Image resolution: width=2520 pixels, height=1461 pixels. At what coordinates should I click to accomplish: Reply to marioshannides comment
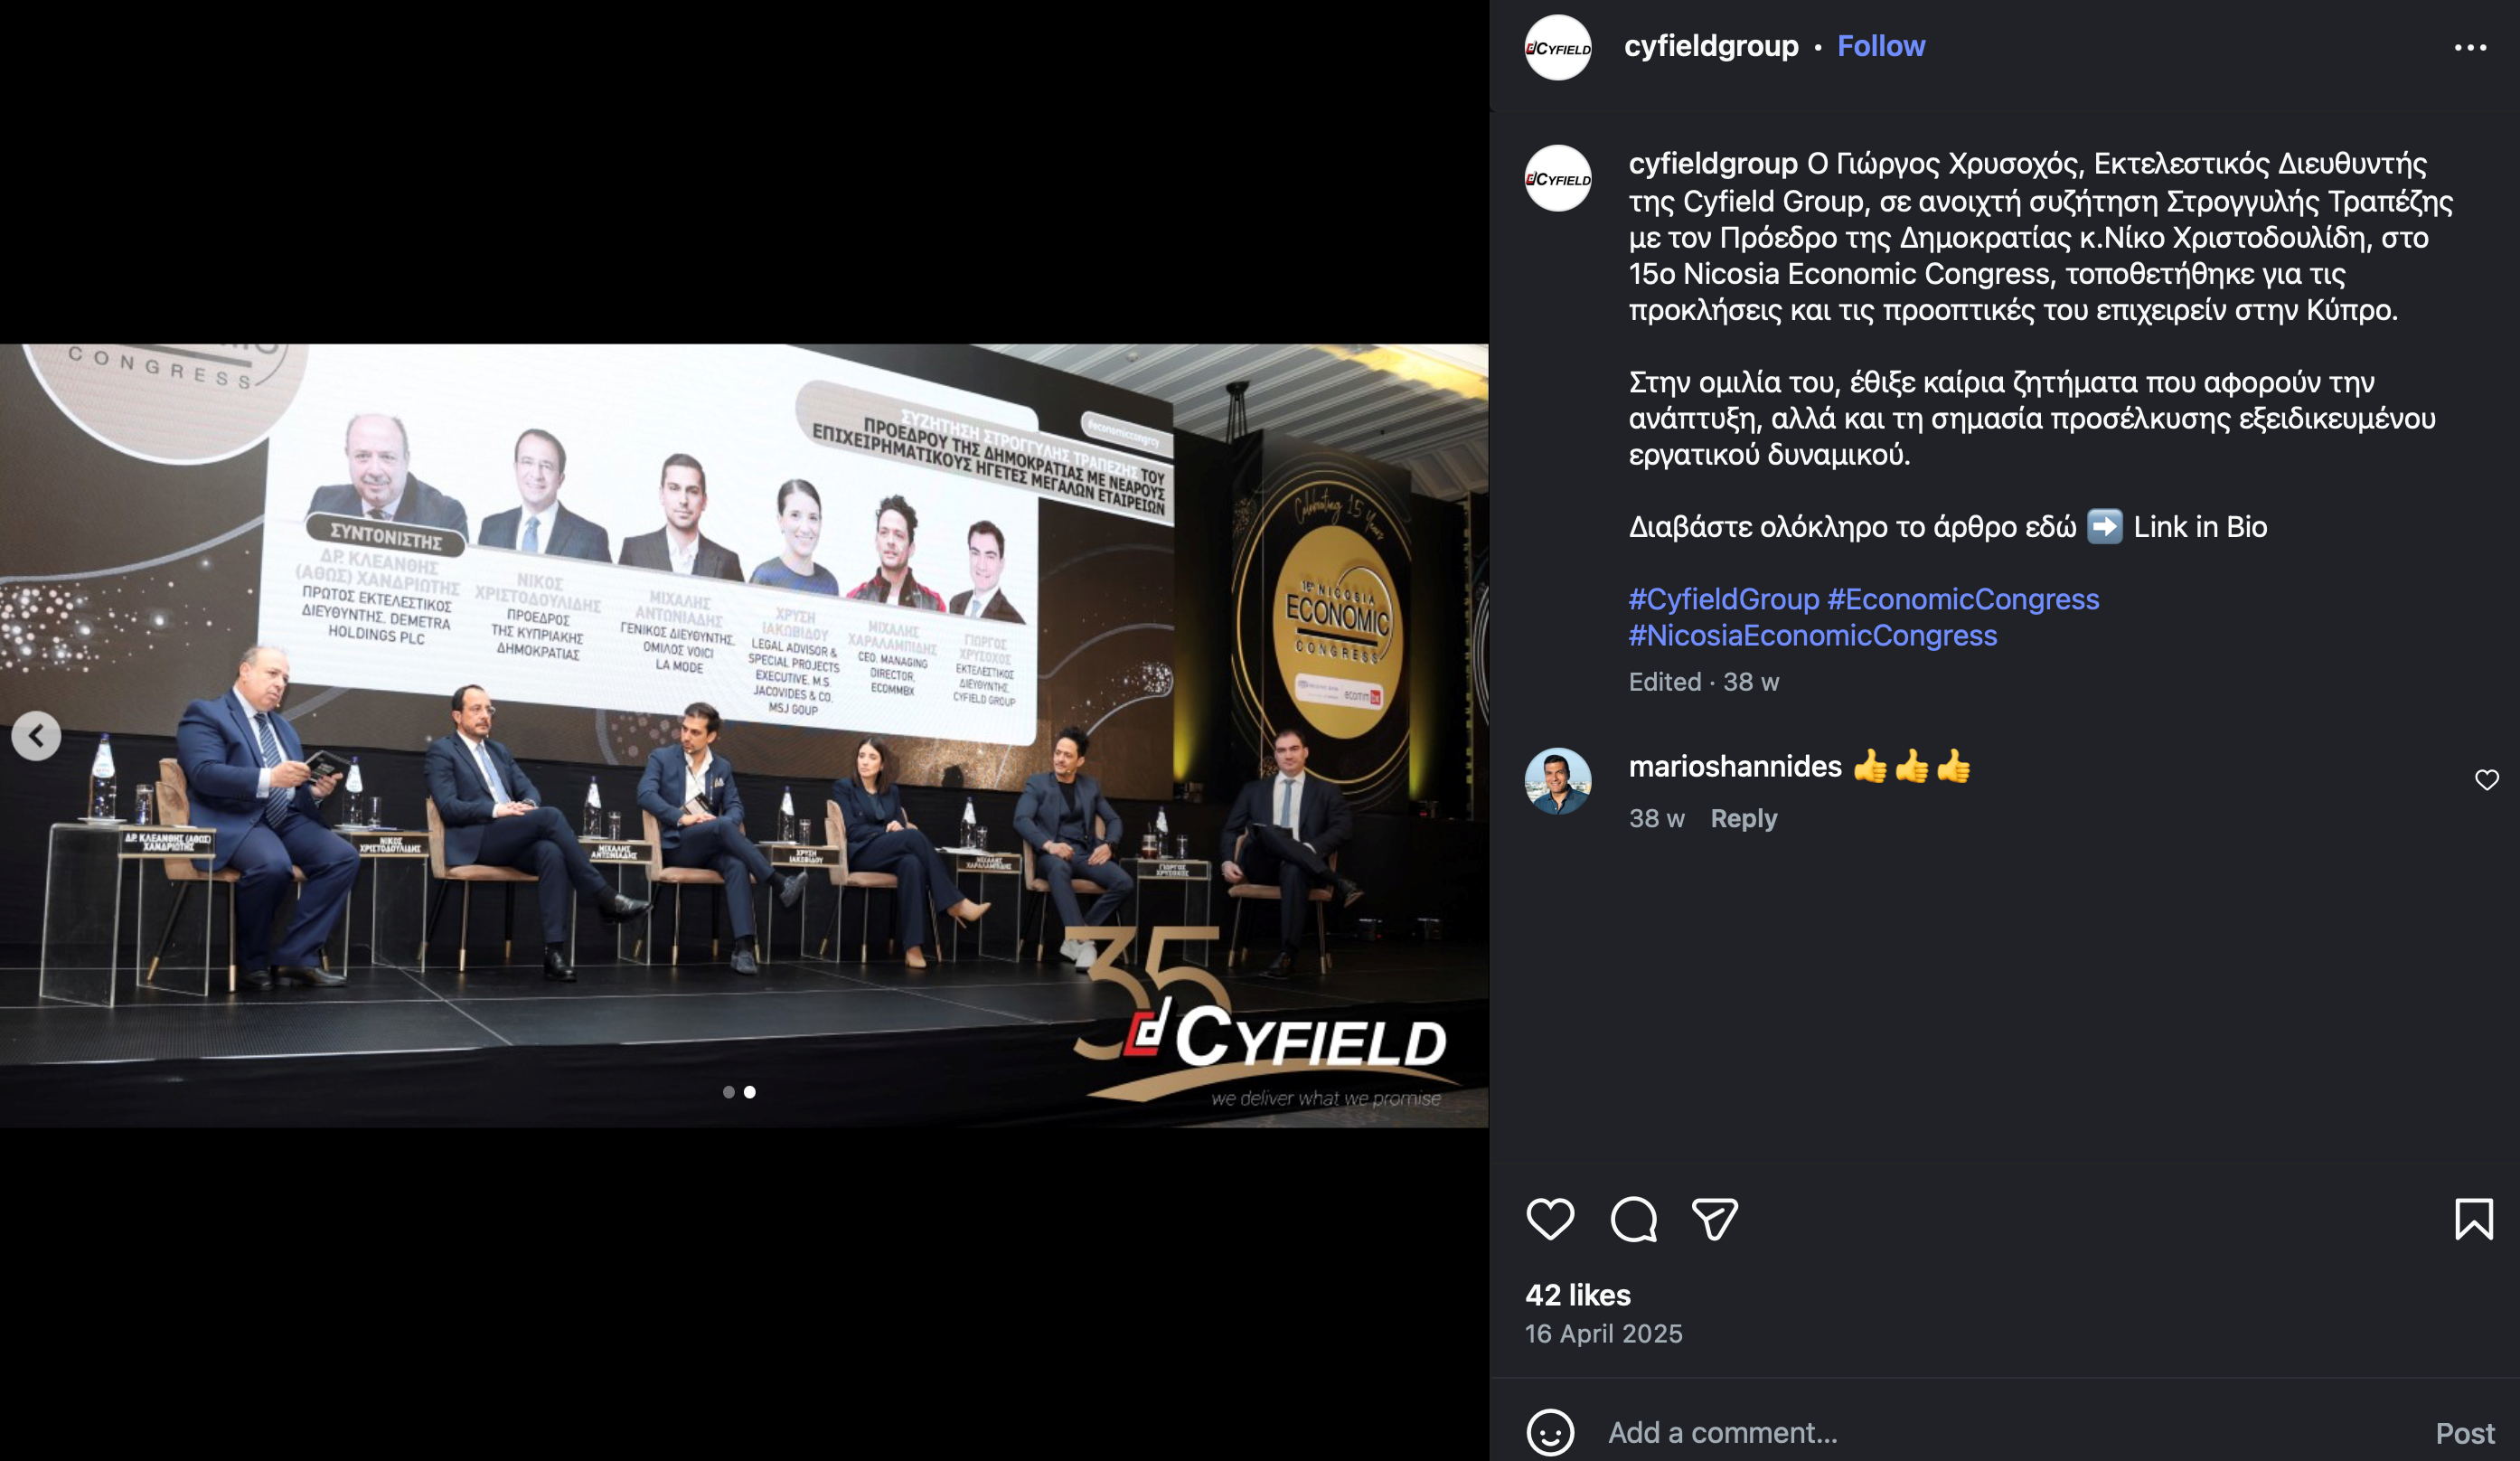(x=1743, y=818)
